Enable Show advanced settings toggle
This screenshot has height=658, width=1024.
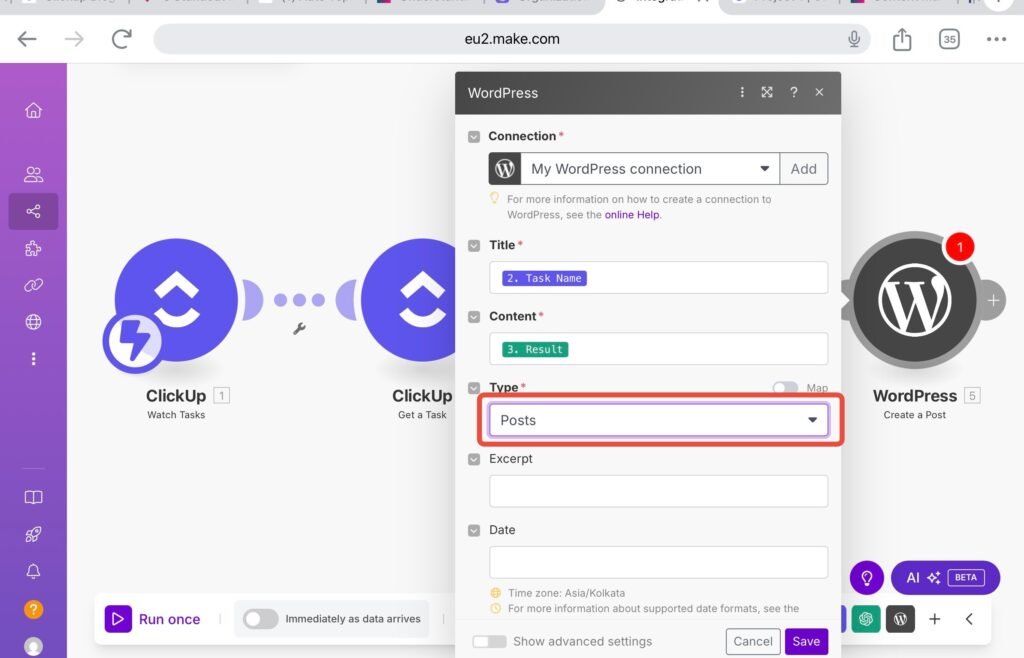pos(489,642)
